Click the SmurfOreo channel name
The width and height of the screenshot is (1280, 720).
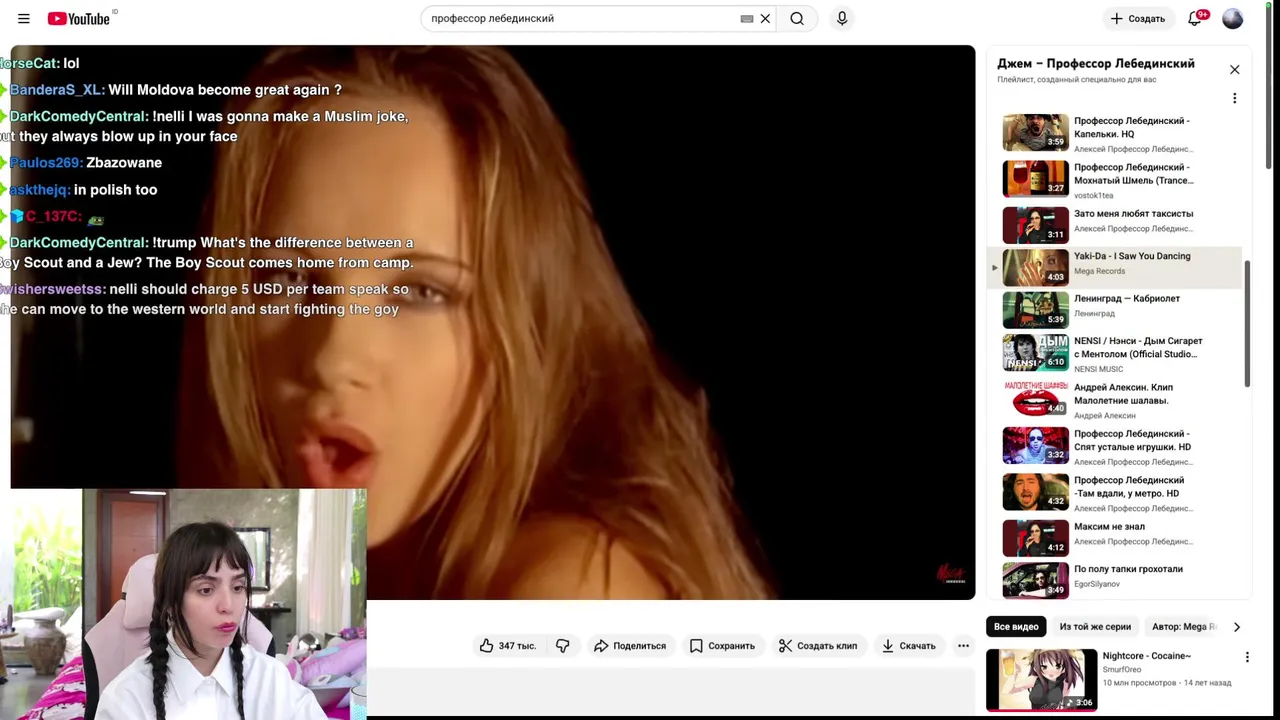pos(1121,670)
